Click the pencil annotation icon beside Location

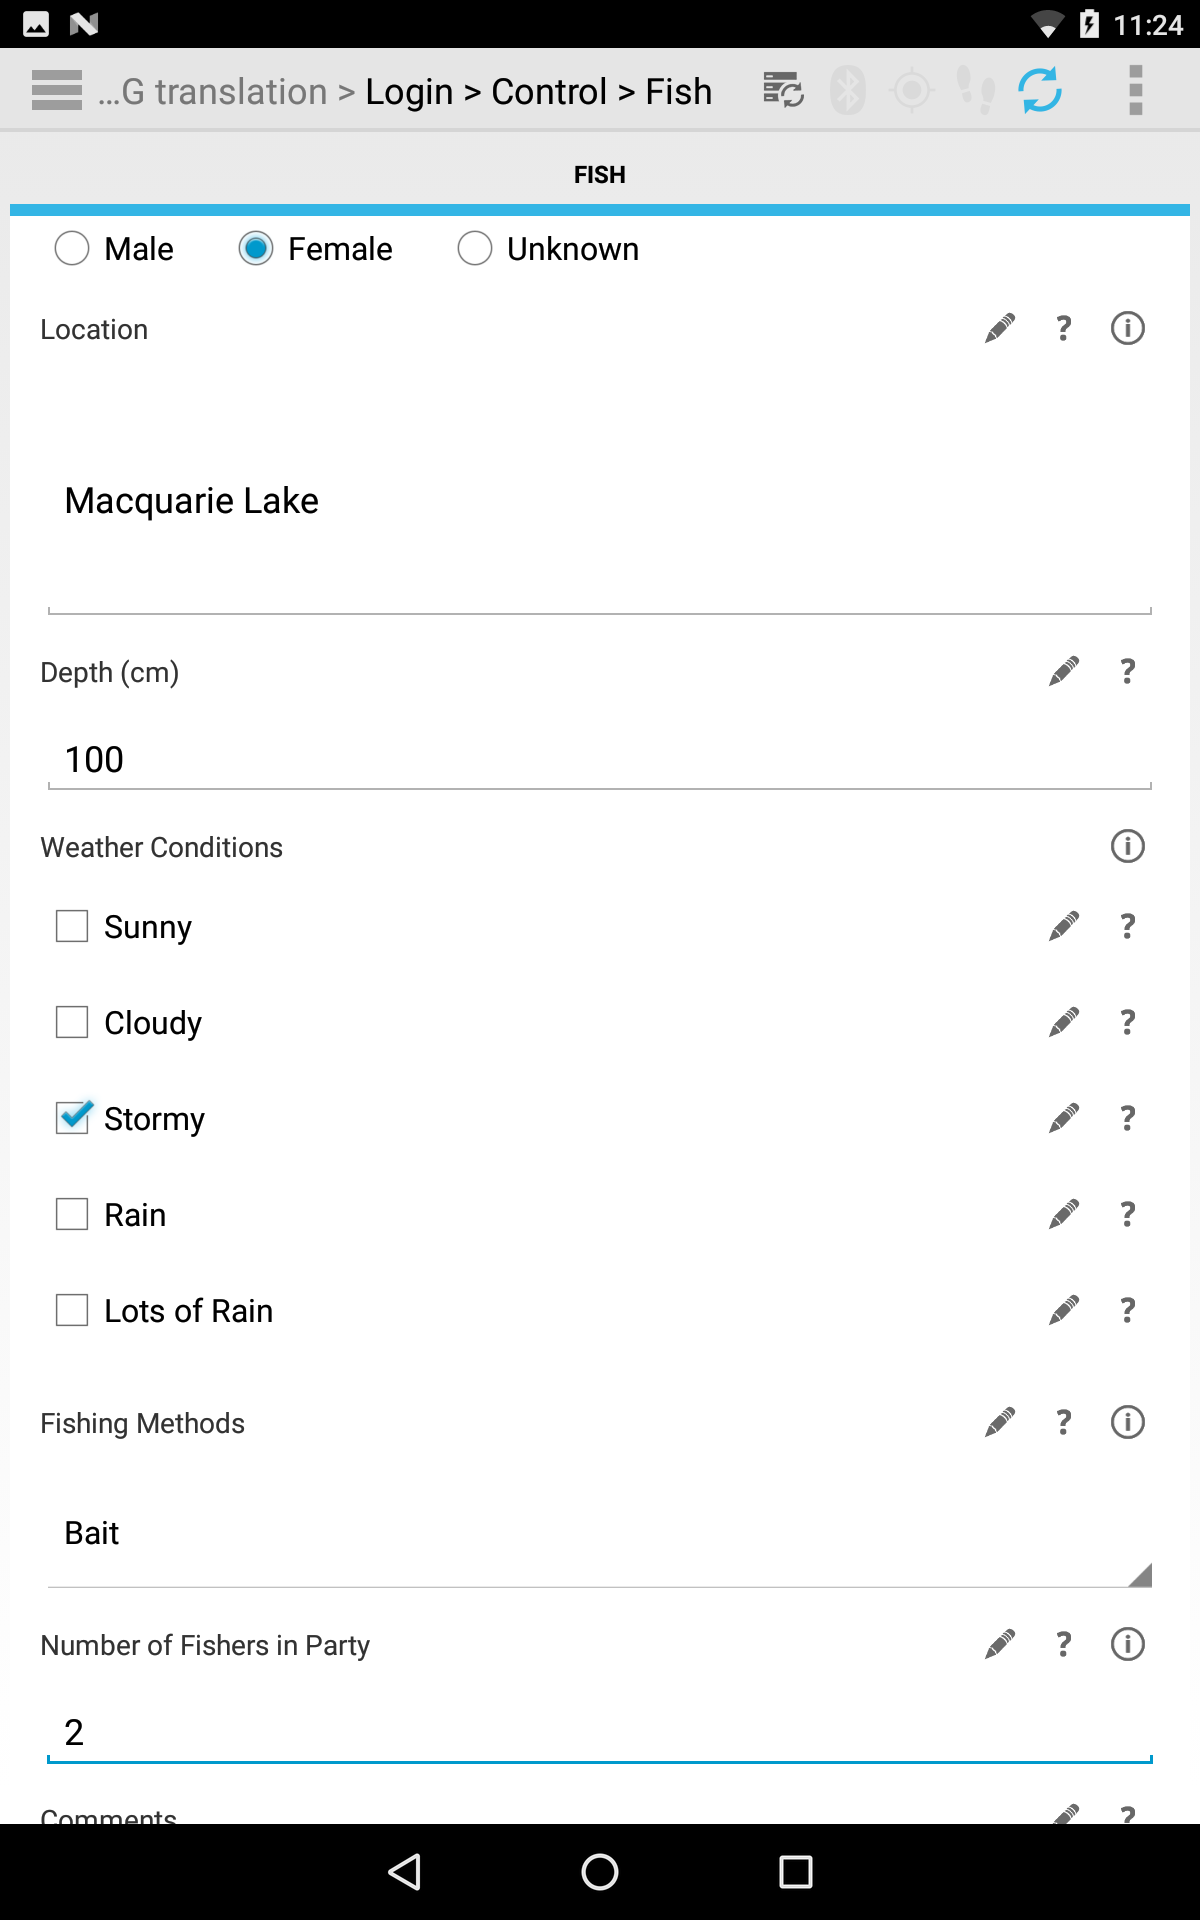pyautogui.click(x=1000, y=329)
